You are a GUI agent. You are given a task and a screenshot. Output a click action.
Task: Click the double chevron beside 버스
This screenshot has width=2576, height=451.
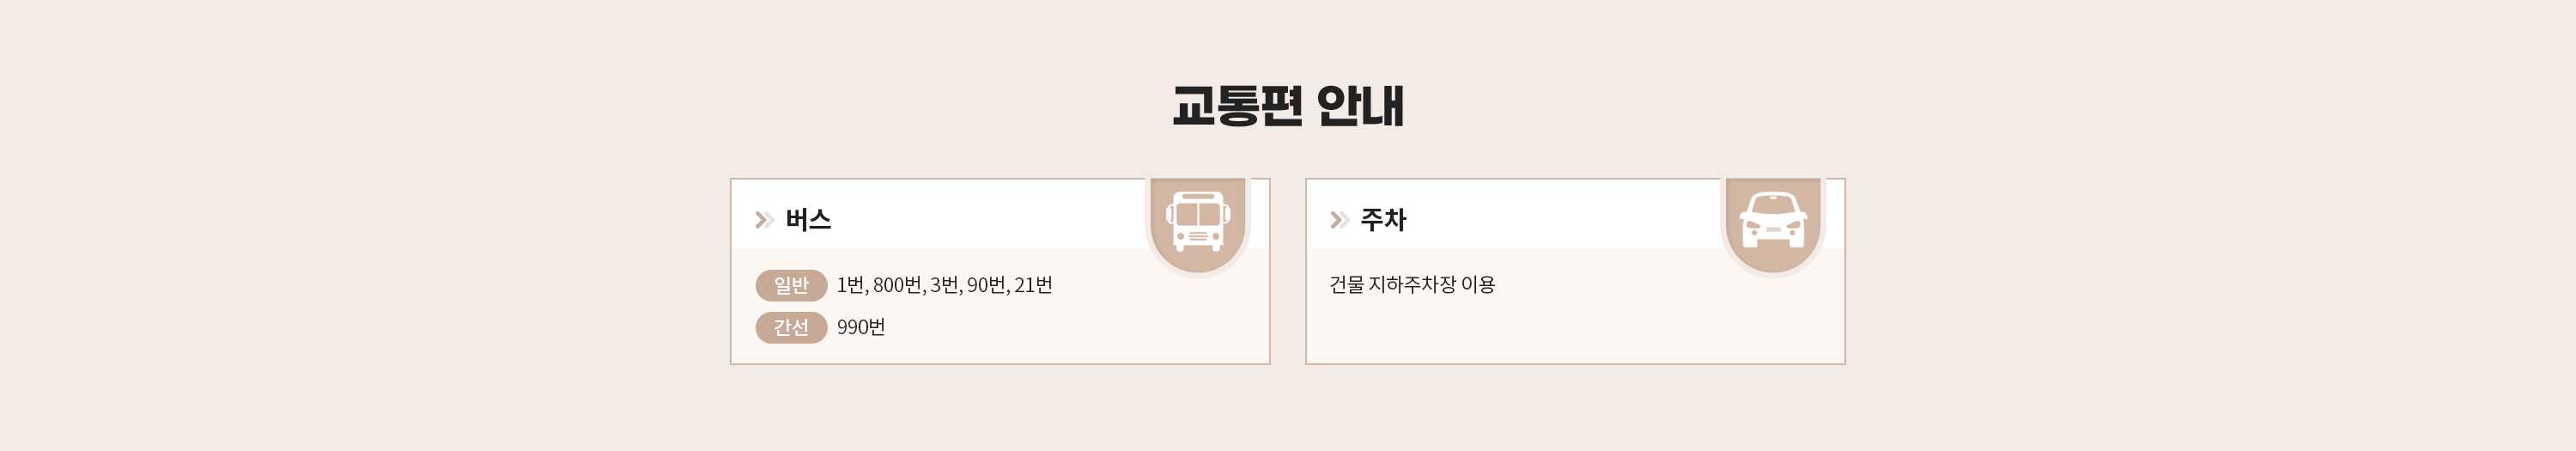point(764,220)
